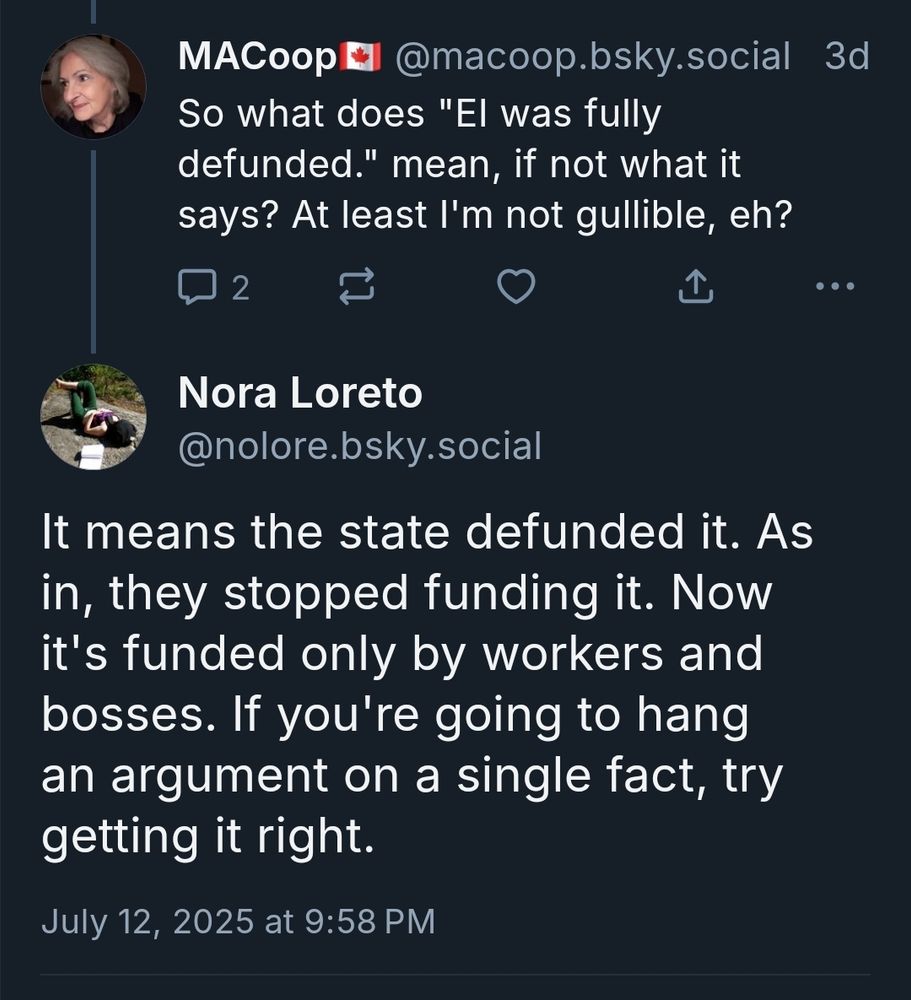
Task: Open the three-dot more options menu
Action: [835, 288]
